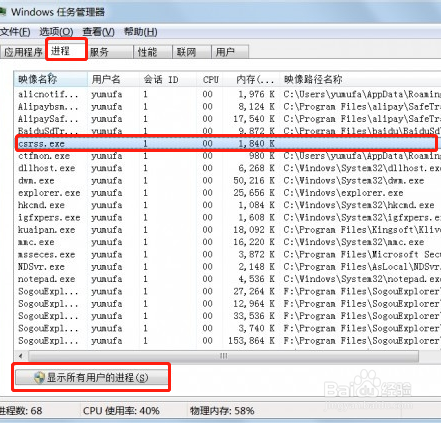Viewport: 441px width, 423px height.
Task: Select the SogouExpl... row using 33,536 K
Action: pos(228,316)
